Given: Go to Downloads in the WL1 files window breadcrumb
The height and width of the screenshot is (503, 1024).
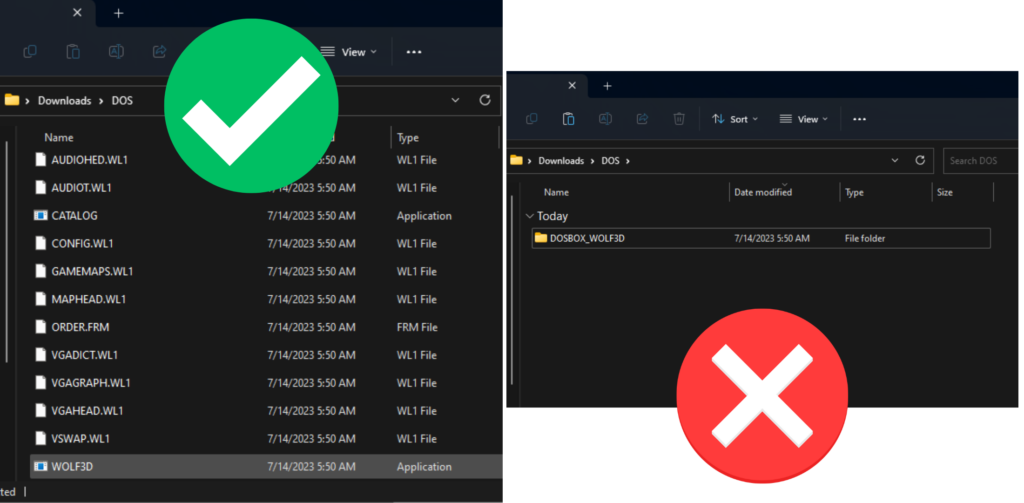Looking at the screenshot, I should tap(64, 101).
